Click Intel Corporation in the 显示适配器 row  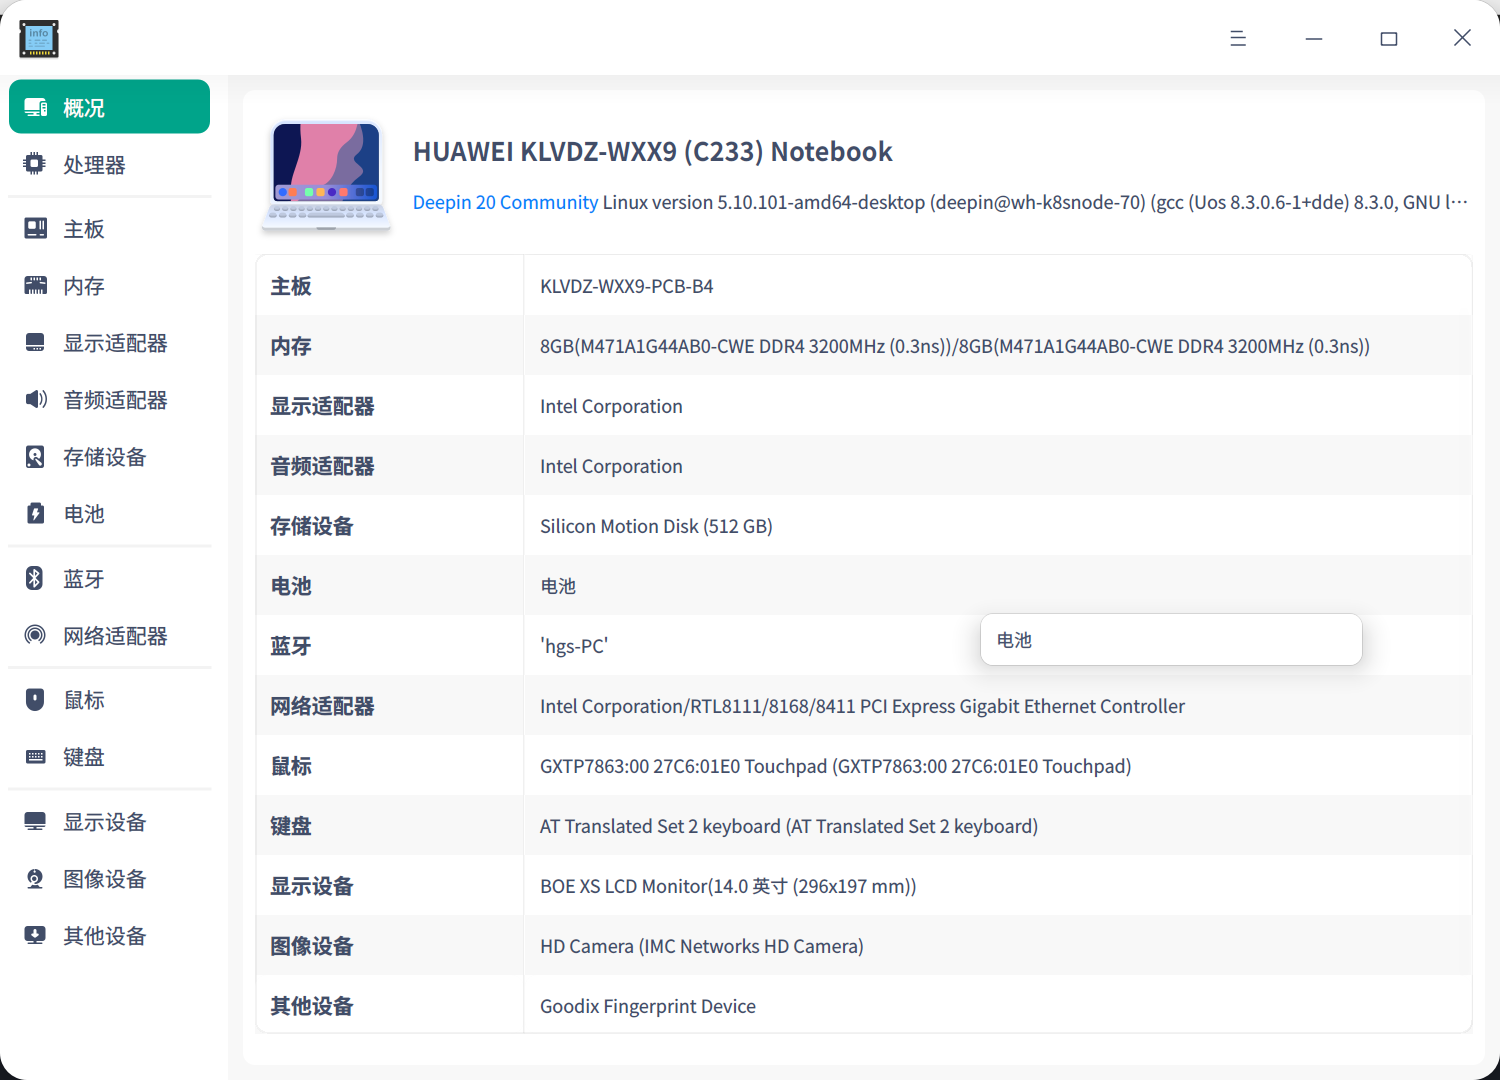pyautogui.click(x=611, y=406)
